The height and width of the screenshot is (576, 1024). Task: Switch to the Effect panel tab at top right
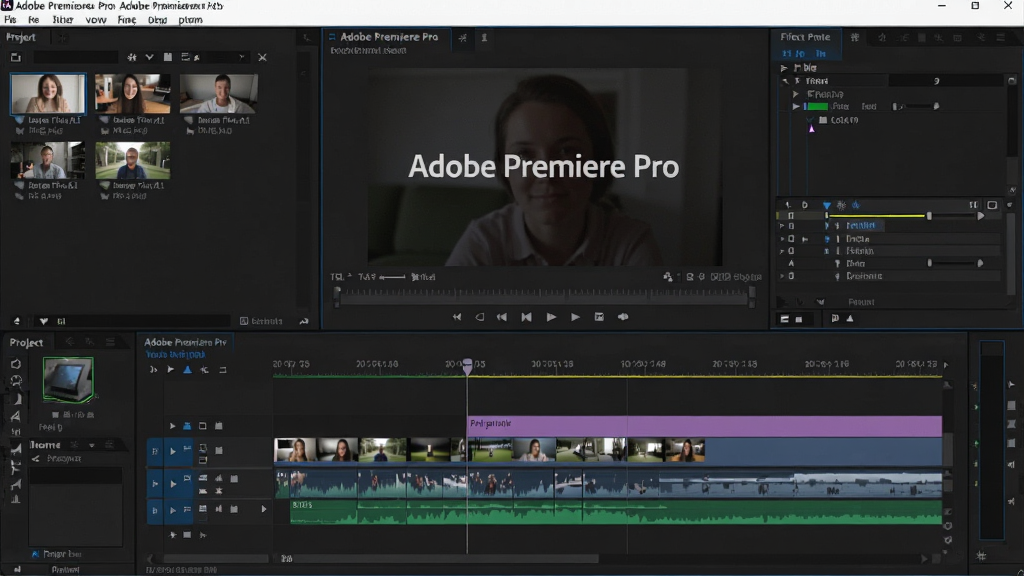click(805, 37)
